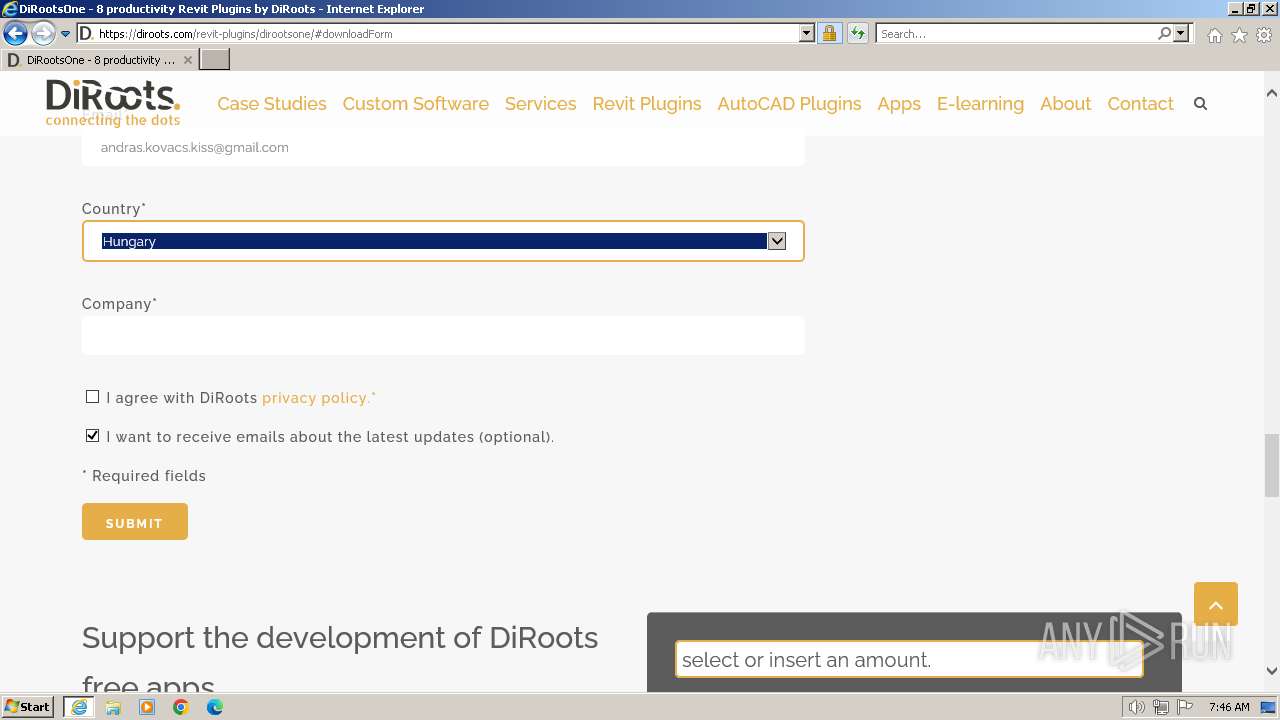Click the DiRoots logo
1280x720 pixels.
point(113,103)
